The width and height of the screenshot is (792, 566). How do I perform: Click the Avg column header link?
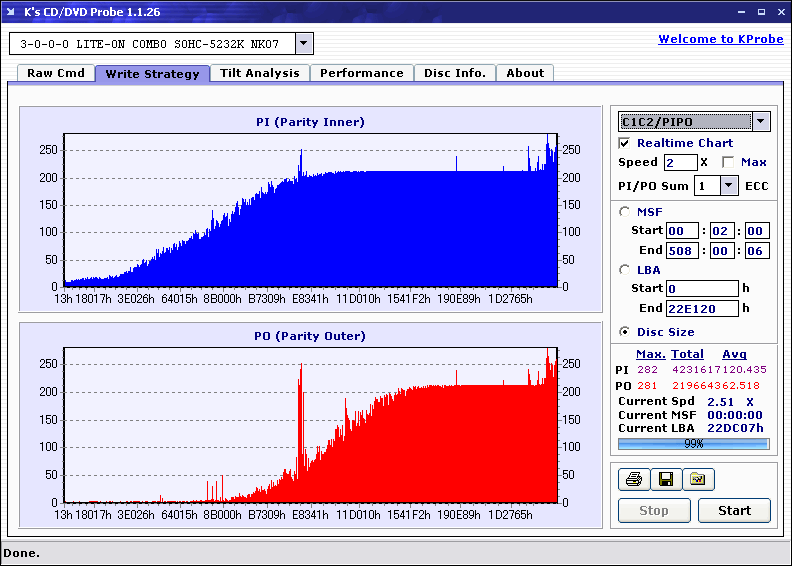click(734, 354)
